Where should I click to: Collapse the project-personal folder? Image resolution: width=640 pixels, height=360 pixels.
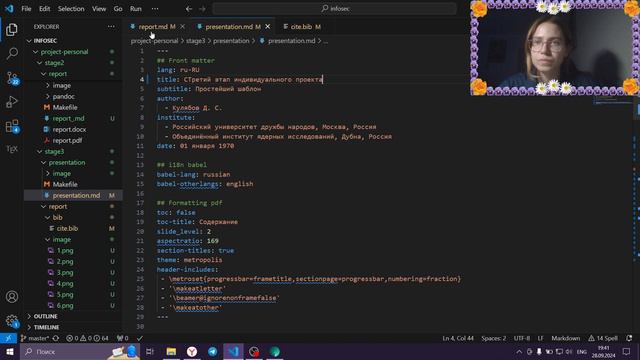tap(64, 52)
